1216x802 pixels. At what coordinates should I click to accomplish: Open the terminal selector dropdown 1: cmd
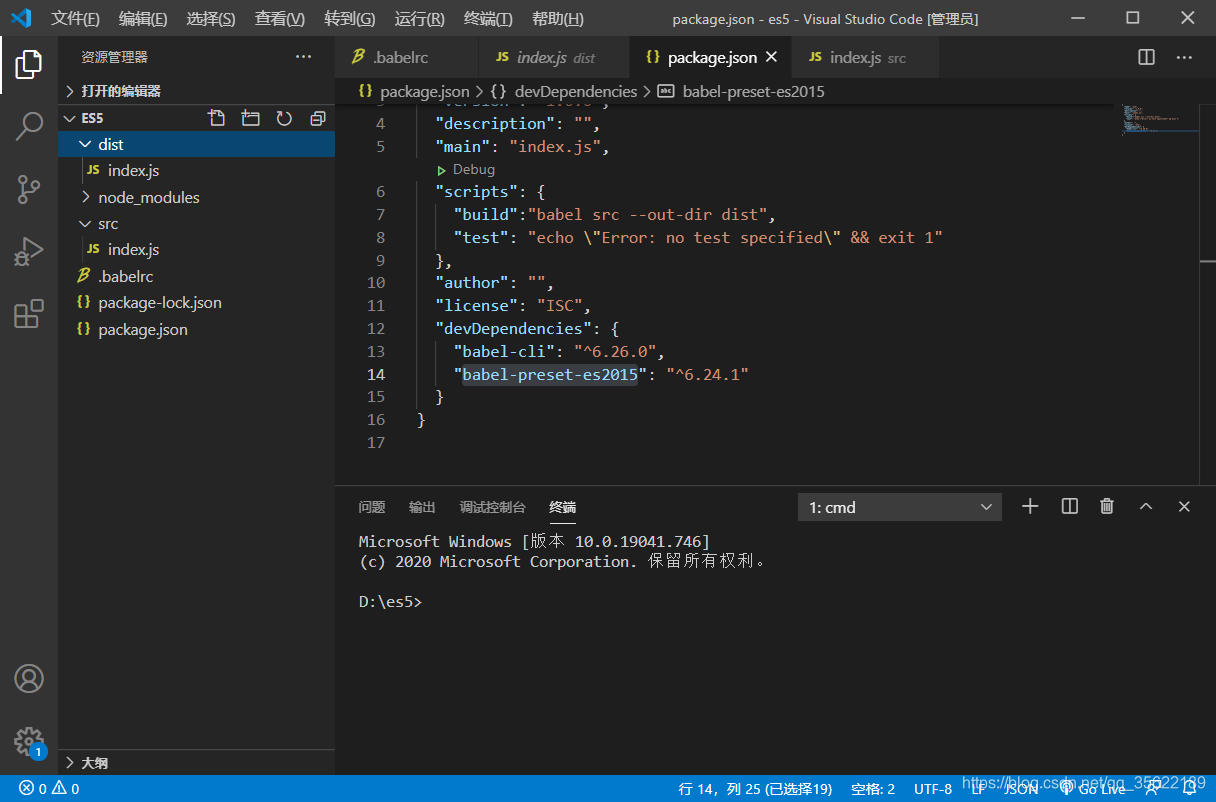pyautogui.click(x=900, y=507)
